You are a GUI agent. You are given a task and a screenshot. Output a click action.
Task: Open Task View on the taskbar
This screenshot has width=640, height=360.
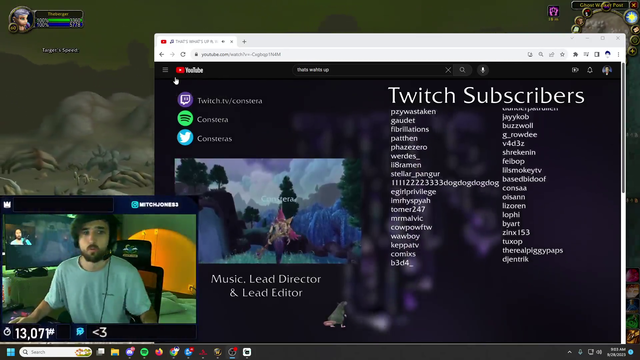click(x=100, y=352)
